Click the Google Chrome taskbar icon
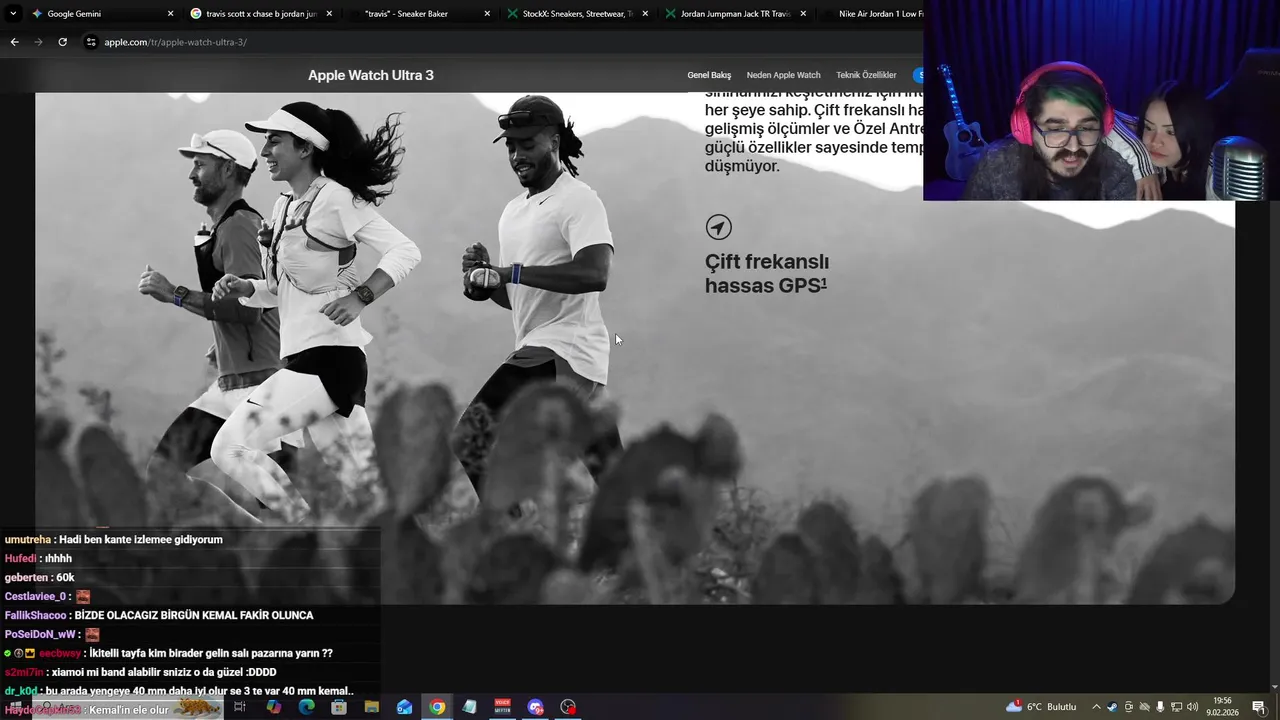The width and height of the screenshot is (1280, 720). pos(437,707)
